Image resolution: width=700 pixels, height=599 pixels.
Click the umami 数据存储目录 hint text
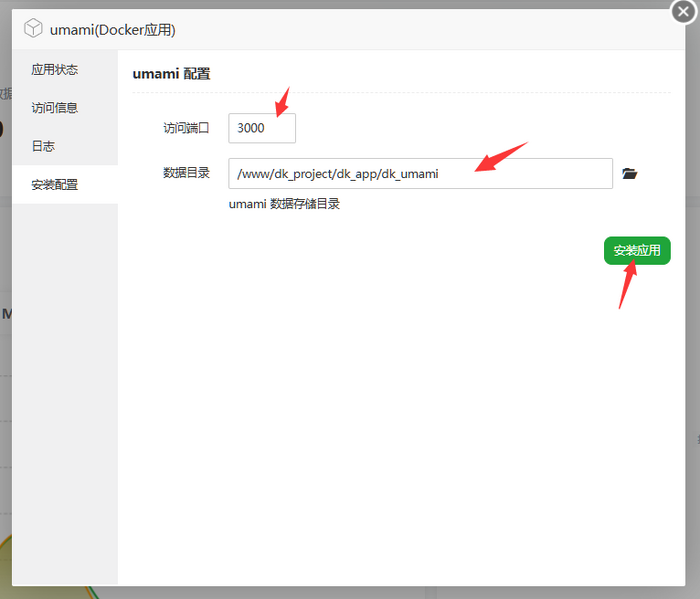pos(284,204)
